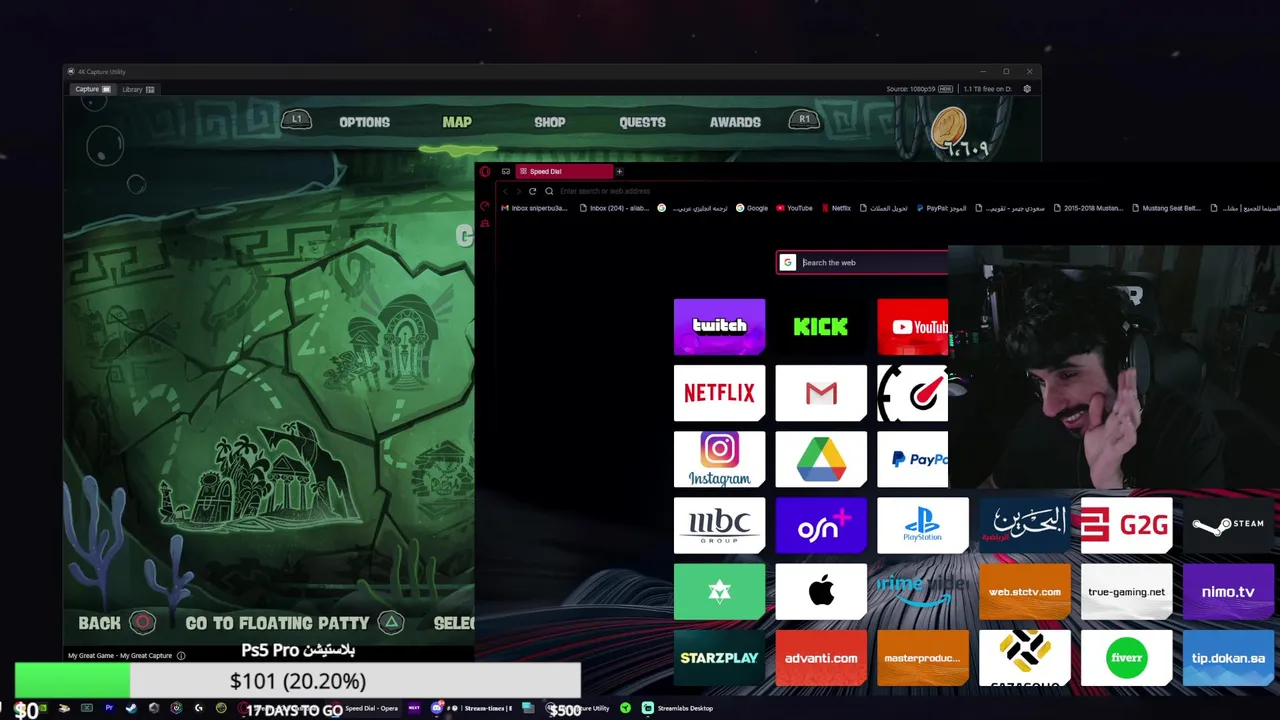
Task: Open the G2G speed dial tile
Action: [1126, 525]
